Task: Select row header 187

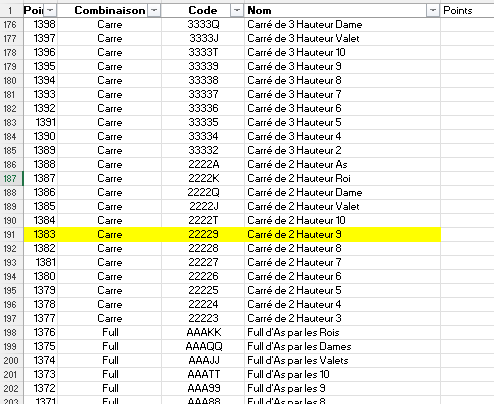Action: click(11, 179)
